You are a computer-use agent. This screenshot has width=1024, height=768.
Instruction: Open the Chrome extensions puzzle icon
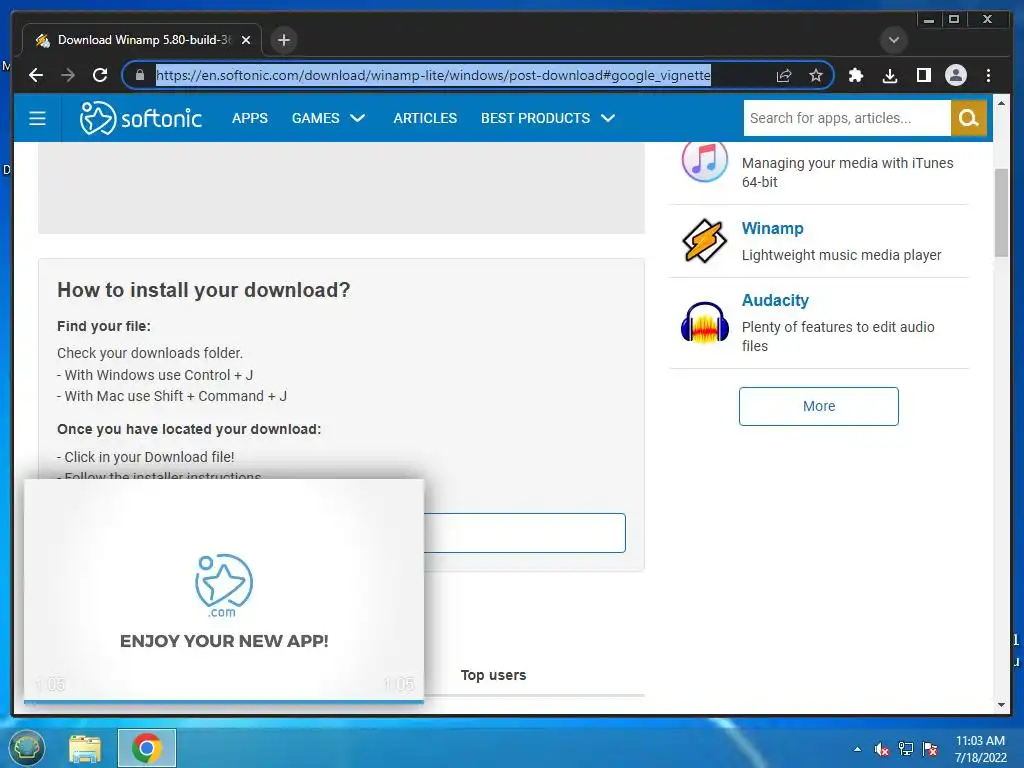[x=856, y=75]
